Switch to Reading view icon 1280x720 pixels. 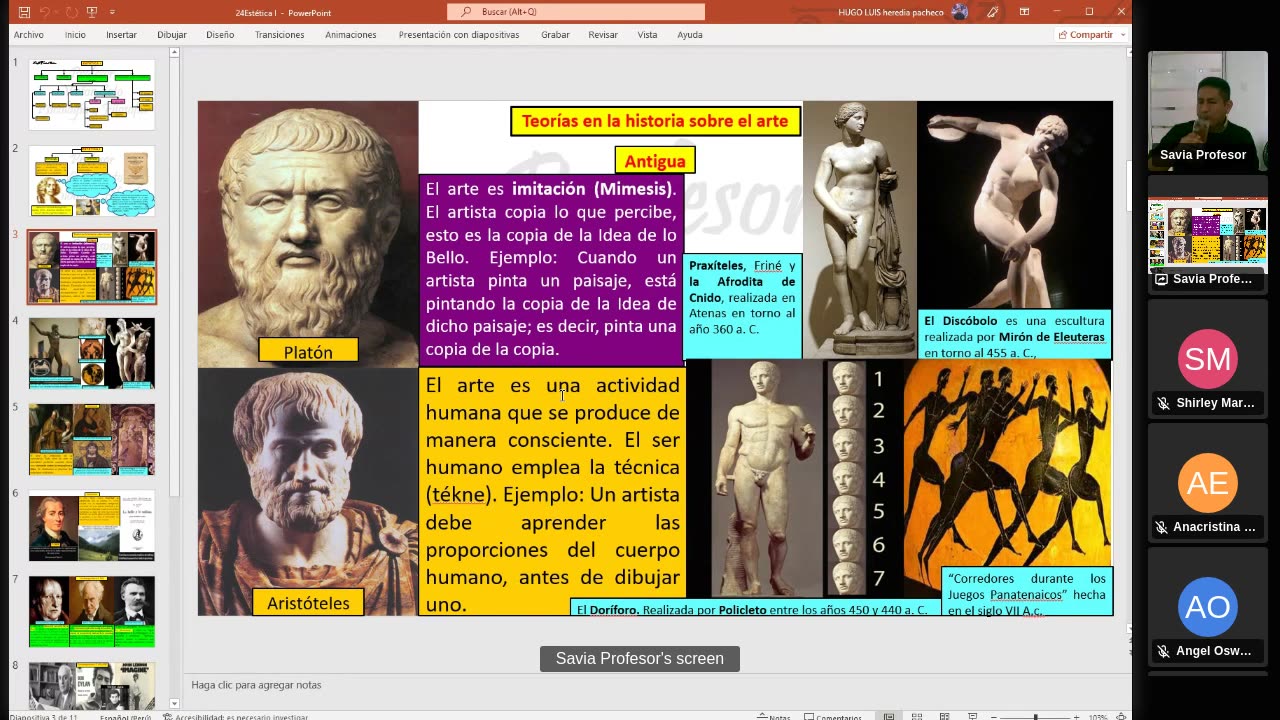tap(944, 716)
